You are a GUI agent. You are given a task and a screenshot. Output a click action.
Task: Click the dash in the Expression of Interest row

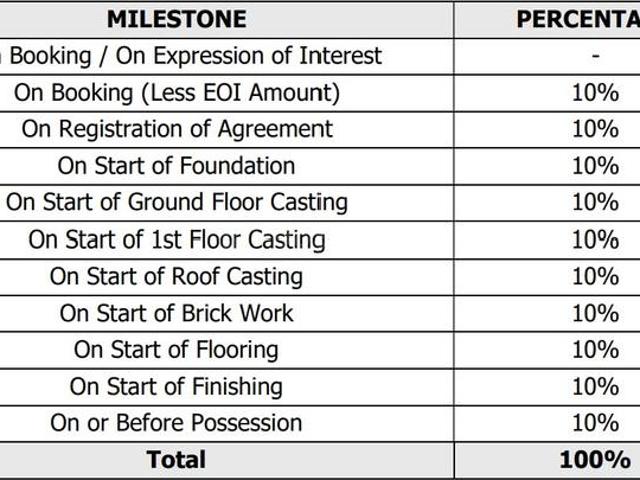coord(595,56)
